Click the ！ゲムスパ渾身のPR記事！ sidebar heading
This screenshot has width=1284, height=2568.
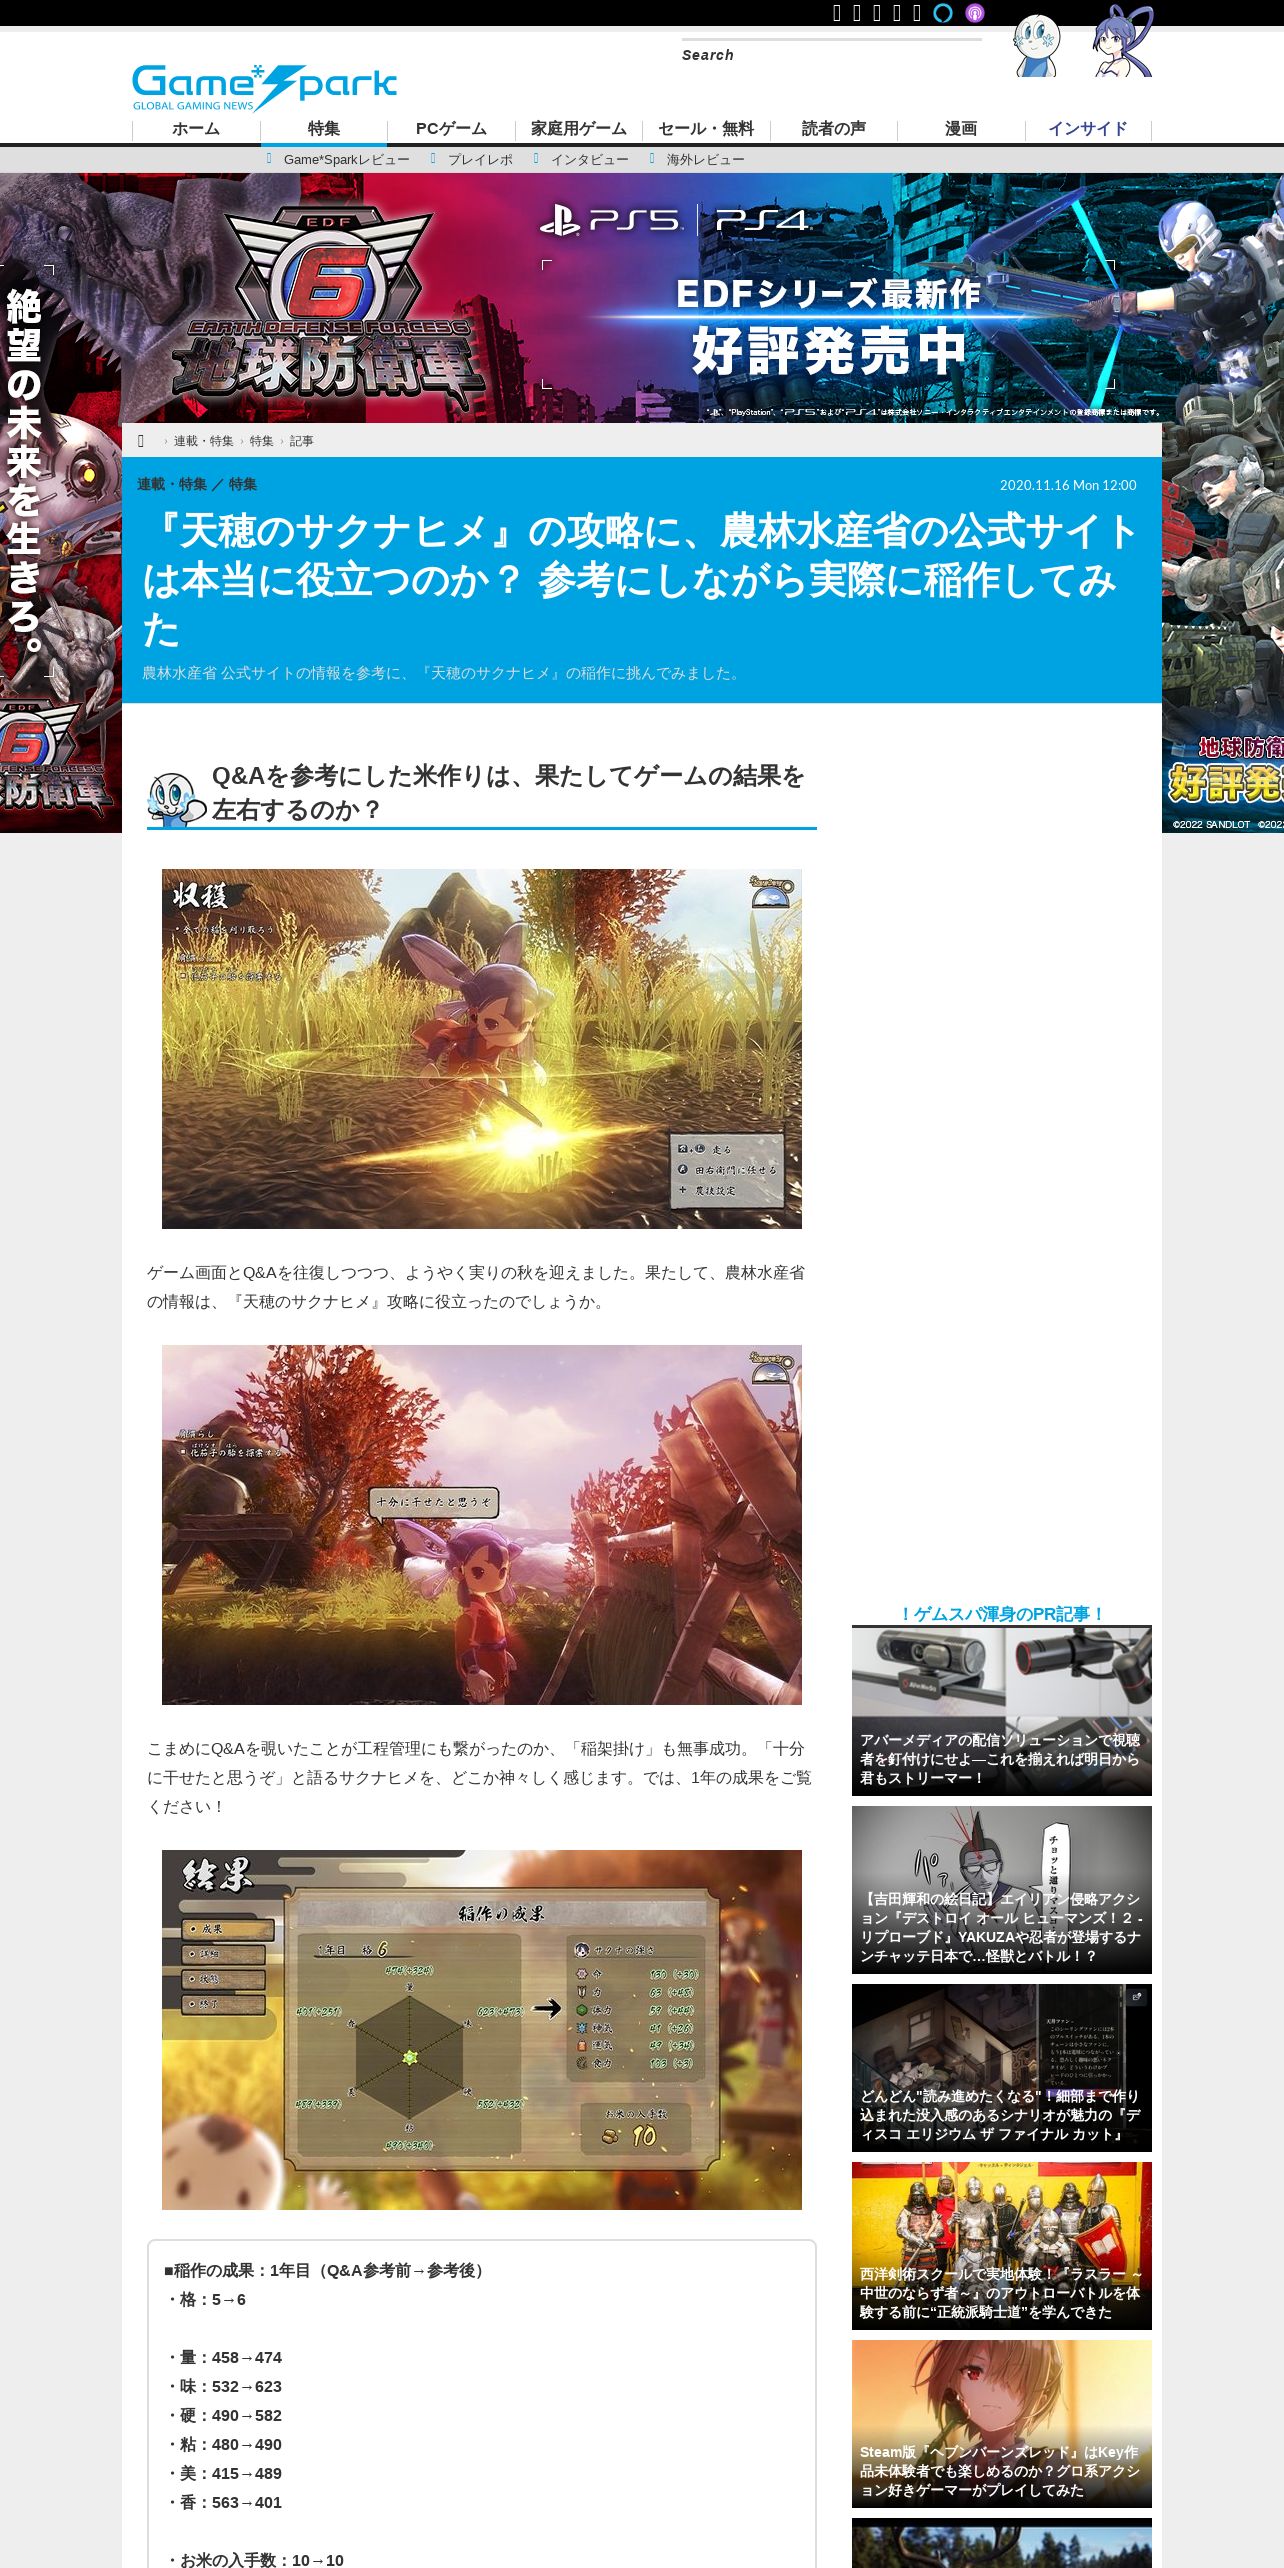coord(1002,1614)
